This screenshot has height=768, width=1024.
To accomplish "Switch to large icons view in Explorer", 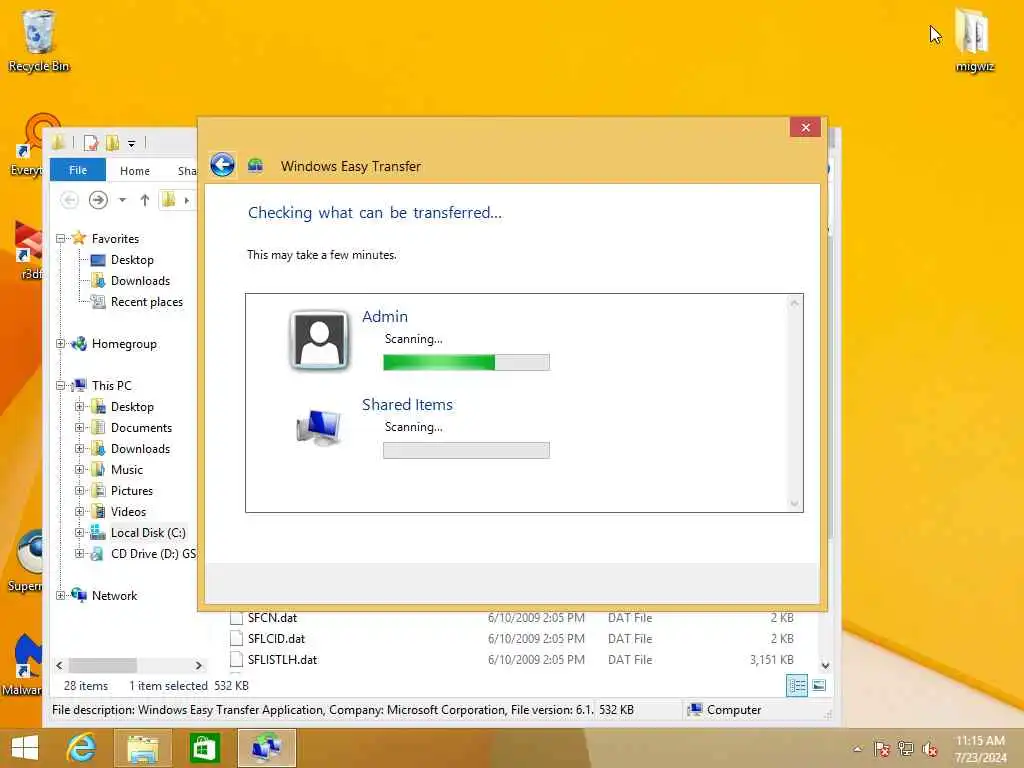I will tap(819, 686).
